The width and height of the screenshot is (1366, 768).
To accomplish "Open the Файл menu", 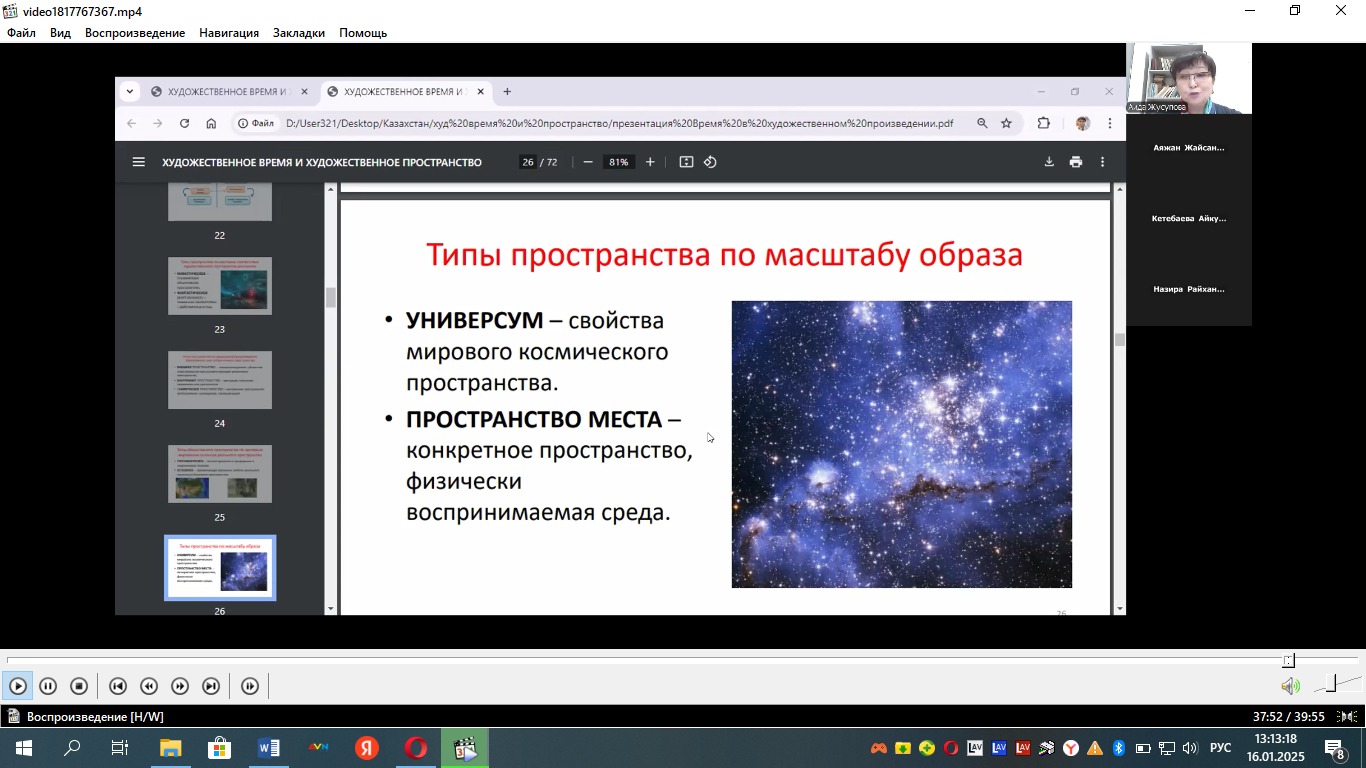I will (21, 33).
